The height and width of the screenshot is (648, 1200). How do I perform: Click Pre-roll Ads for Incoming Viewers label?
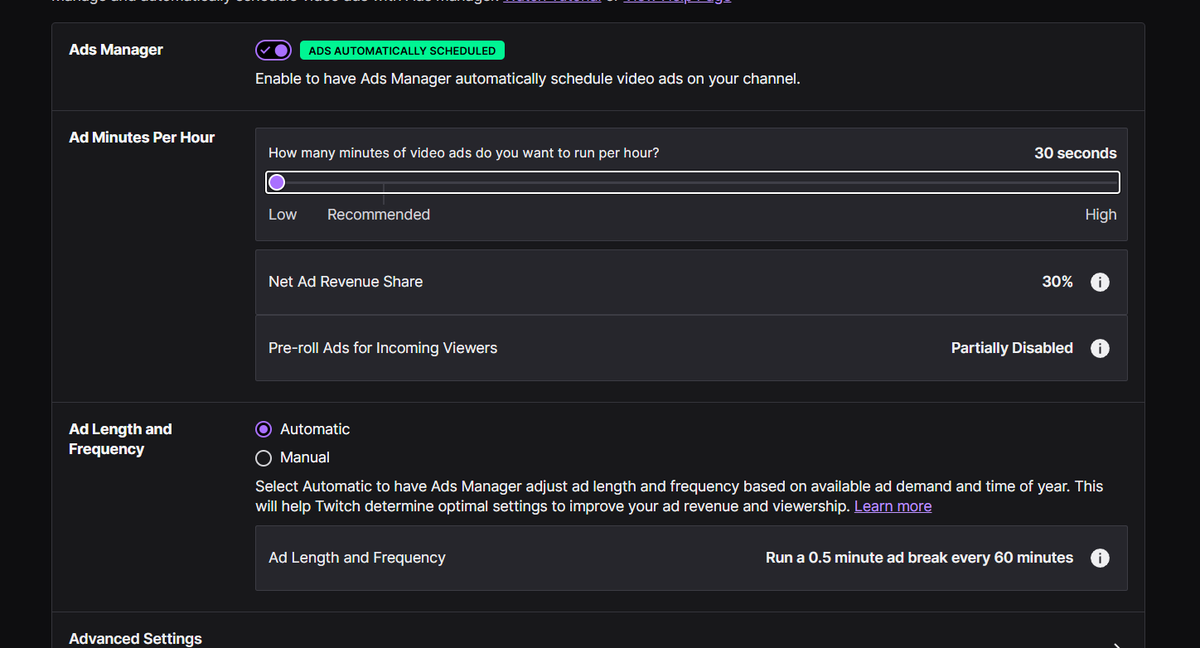(383, 348)
